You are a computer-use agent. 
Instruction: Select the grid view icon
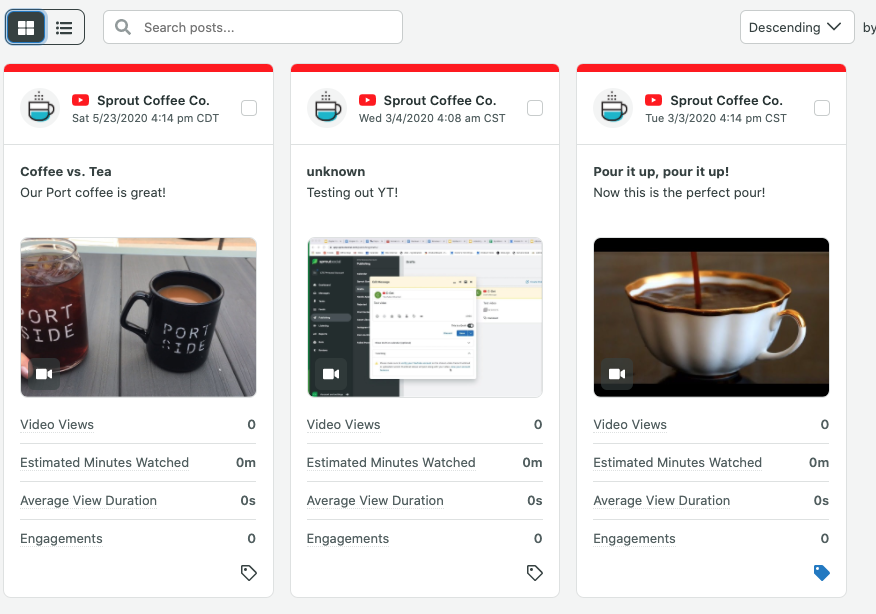(x=26, y=27)
